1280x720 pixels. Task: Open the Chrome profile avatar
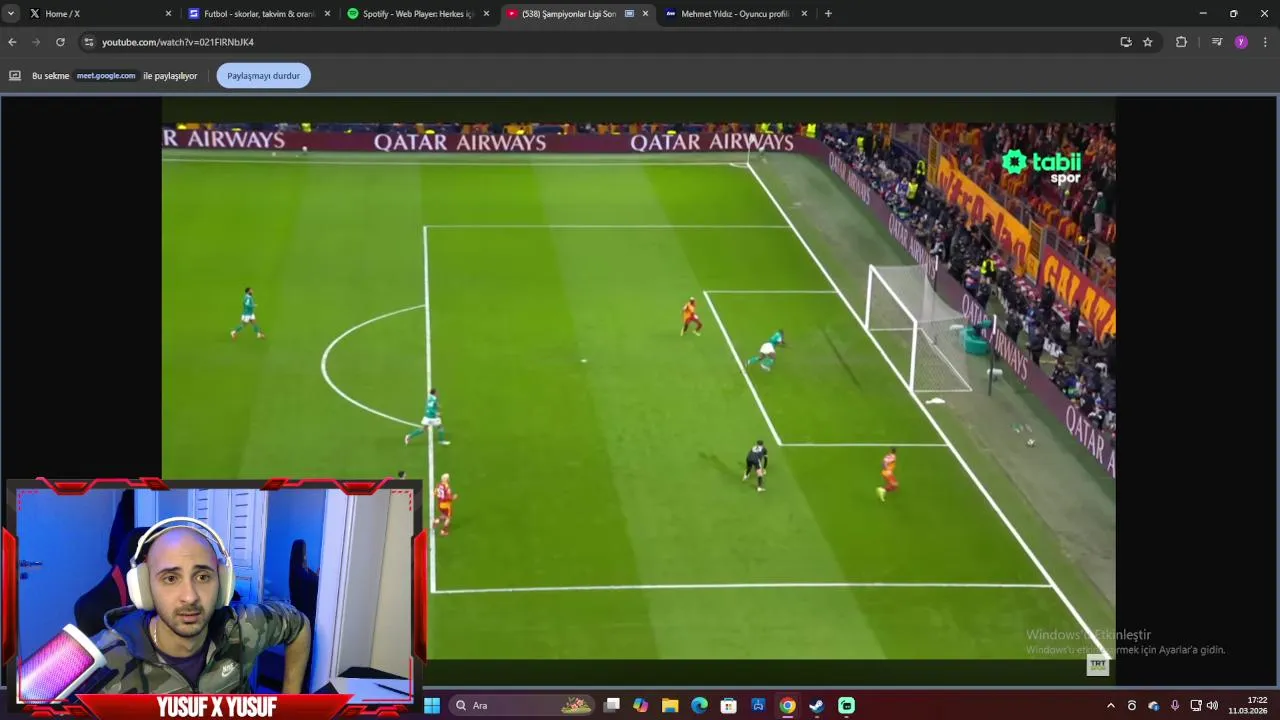(1241, 42)
